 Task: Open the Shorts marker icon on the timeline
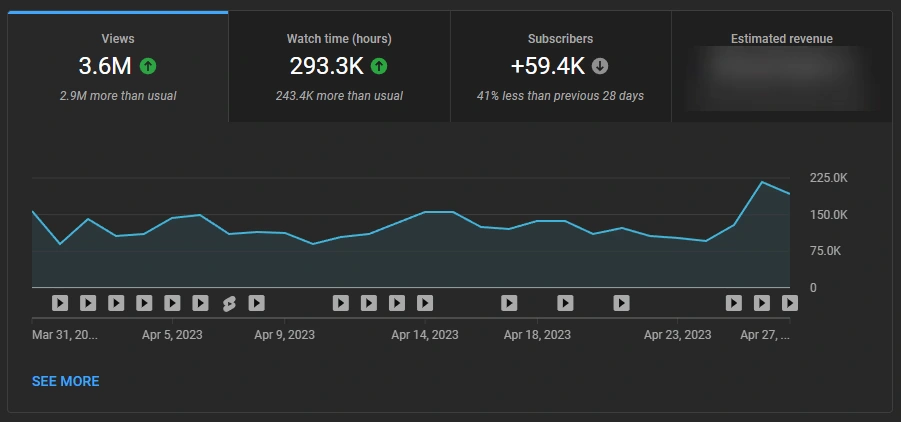[228, 303]
